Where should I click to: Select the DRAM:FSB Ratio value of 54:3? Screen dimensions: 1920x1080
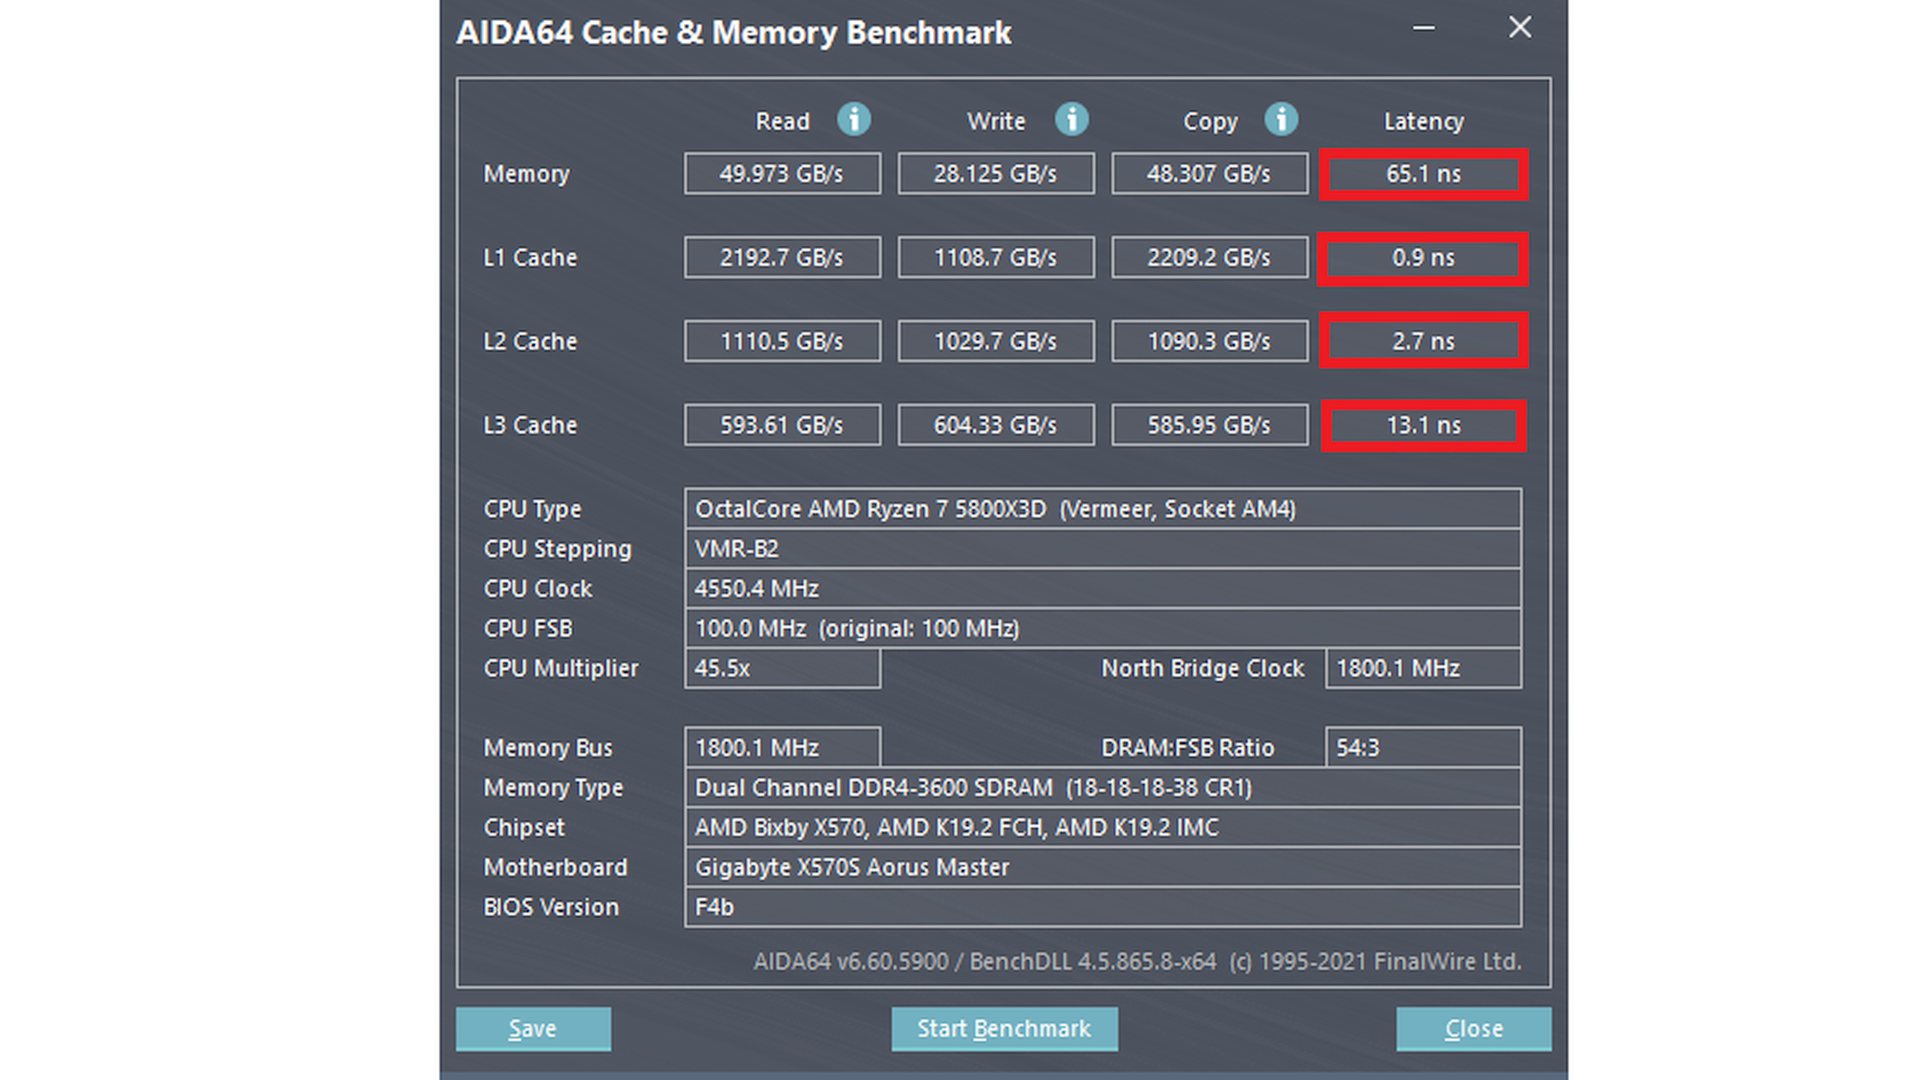[1422, 747]
